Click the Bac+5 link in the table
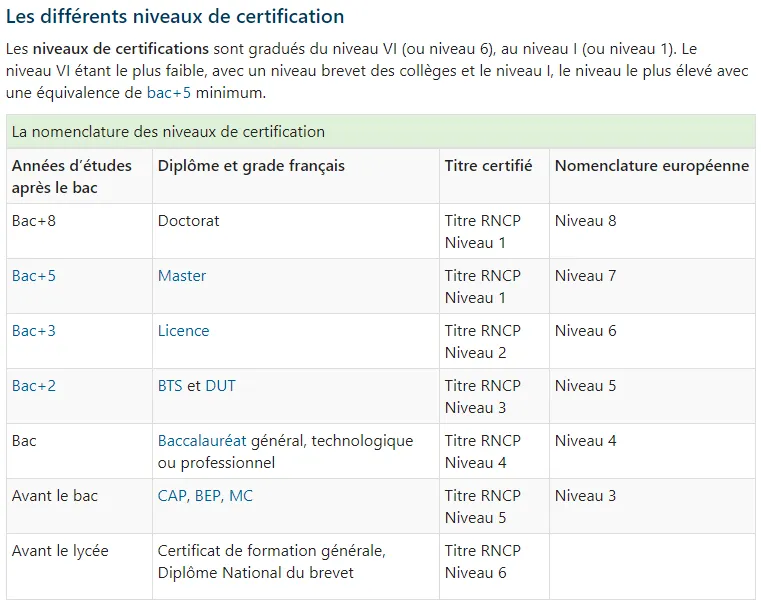The height and width of the screenshot is (606, 761). tap(34, 276)
